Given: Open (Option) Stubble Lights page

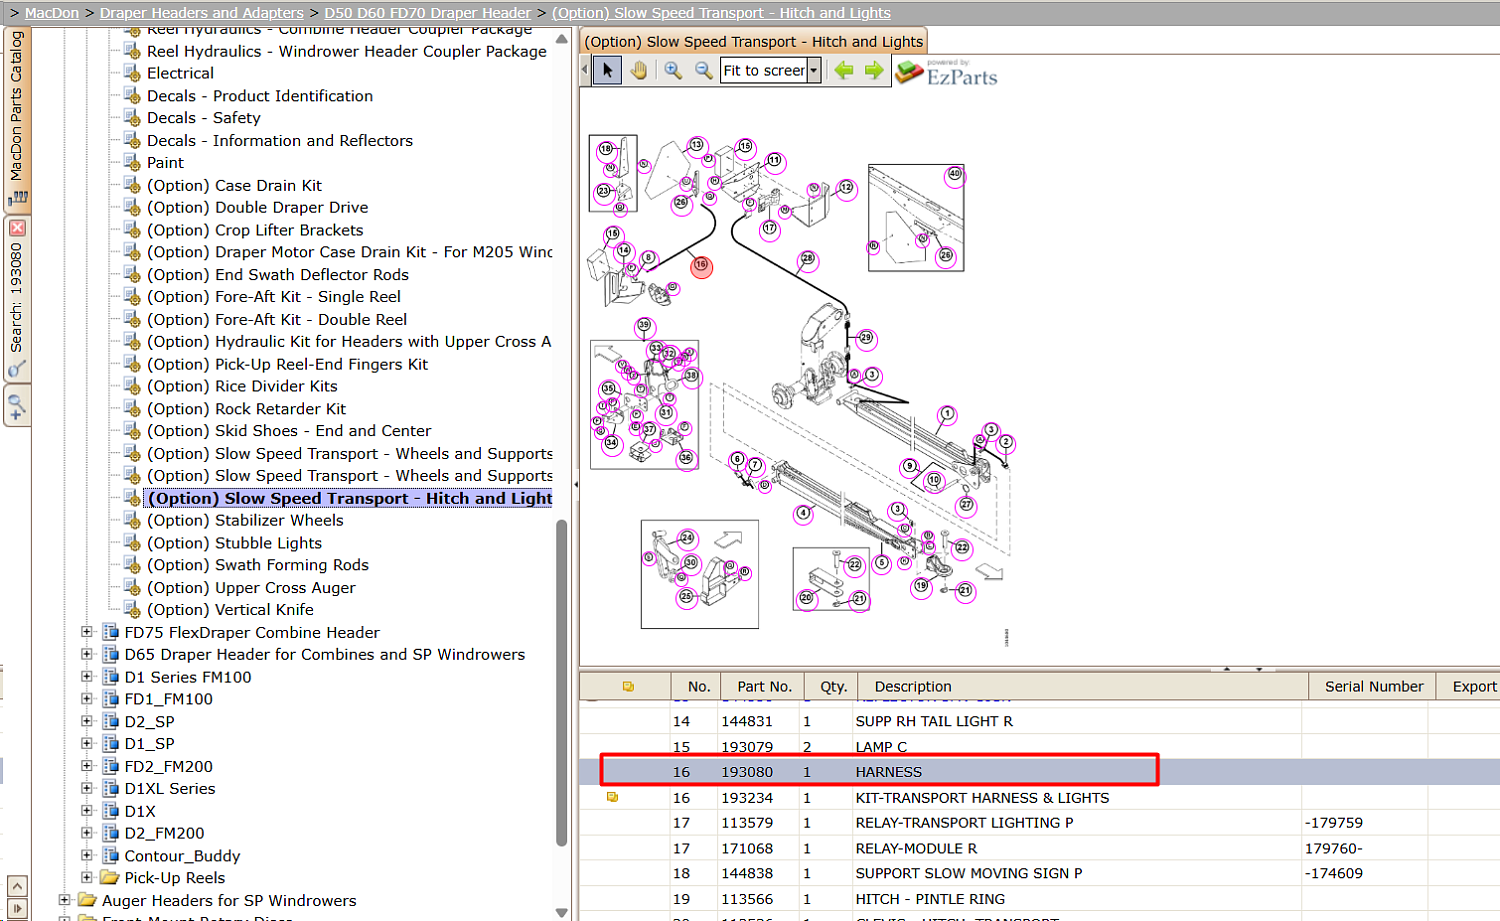Looking at the screenshot, I should pos(234,543).
